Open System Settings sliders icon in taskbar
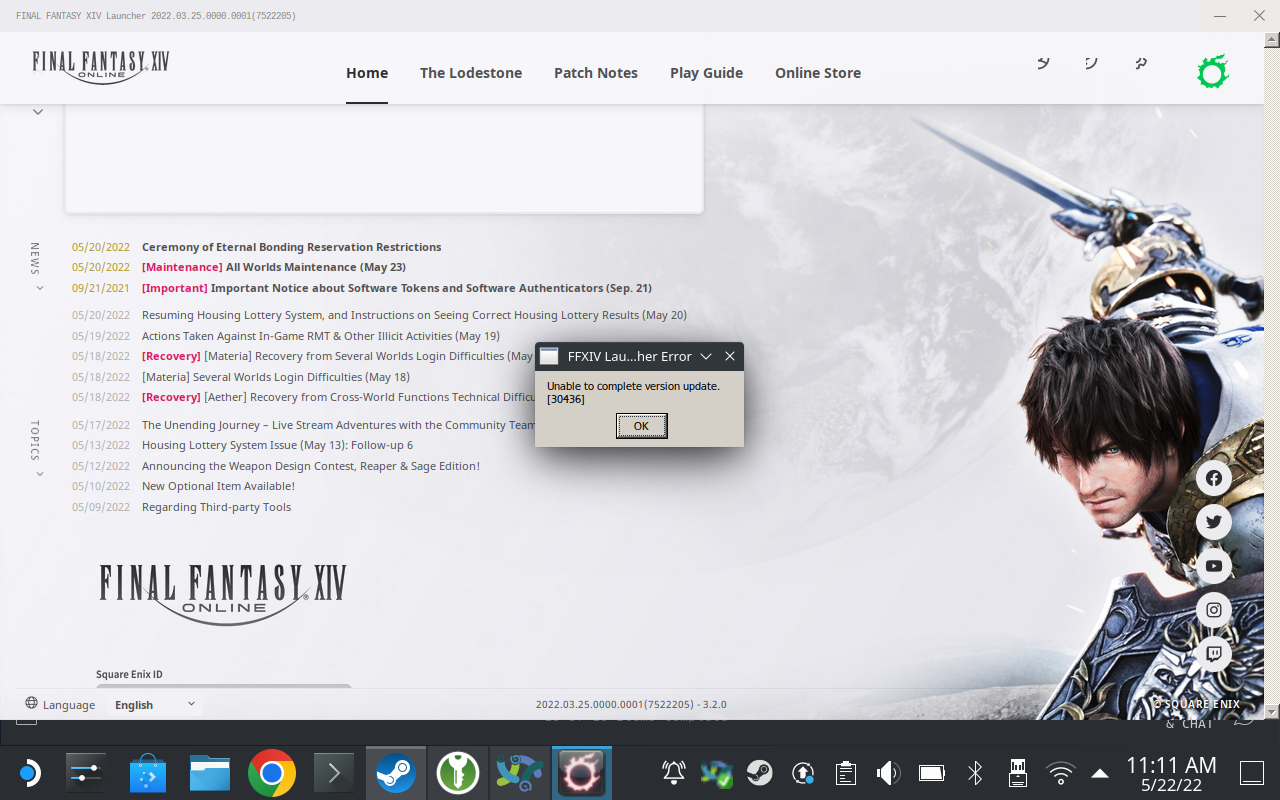 (84, 773)
